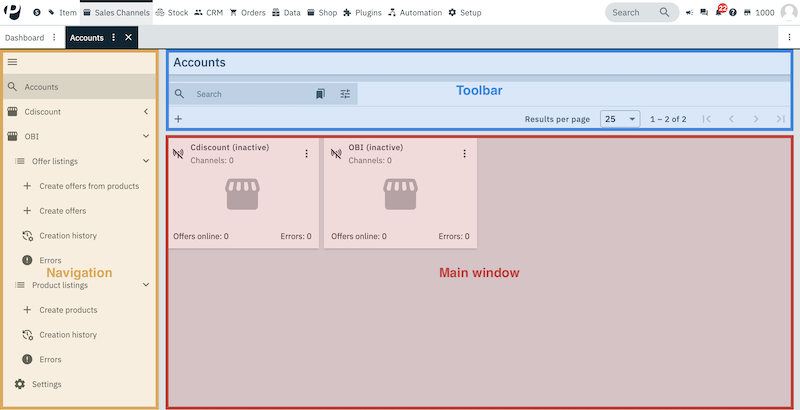Screen dimensions: 800x410
Task: Open three-dot menu on Cdiscount card
Action: click(x=306, y=154)
